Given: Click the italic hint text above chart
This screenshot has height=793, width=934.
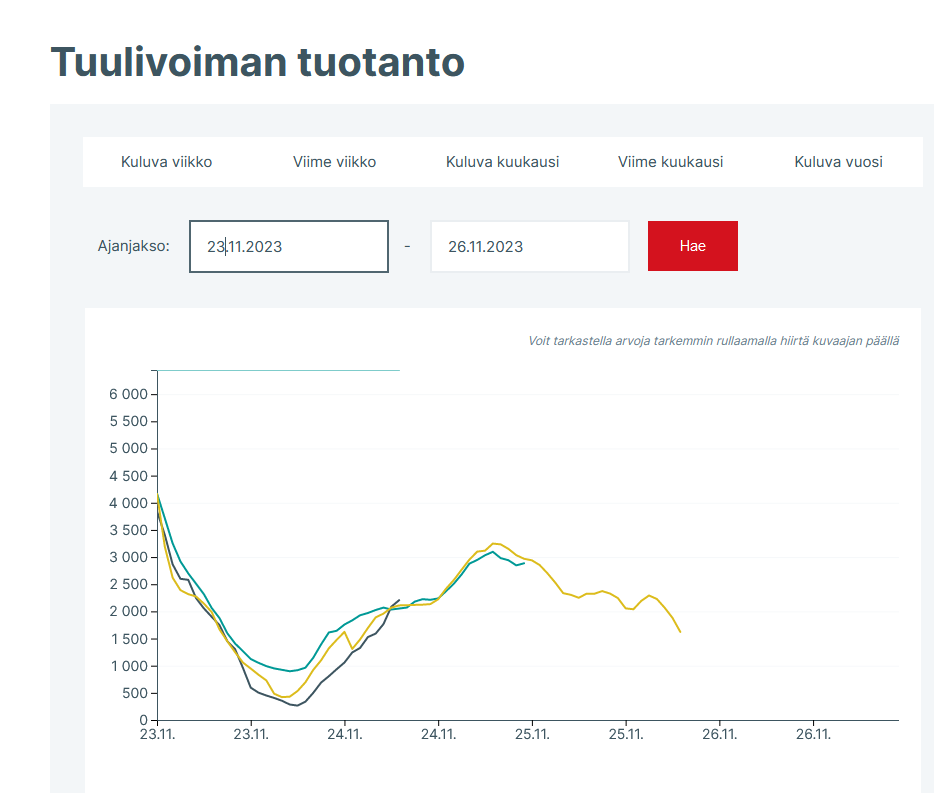Looking at the screenshot, I should [713, 341].
